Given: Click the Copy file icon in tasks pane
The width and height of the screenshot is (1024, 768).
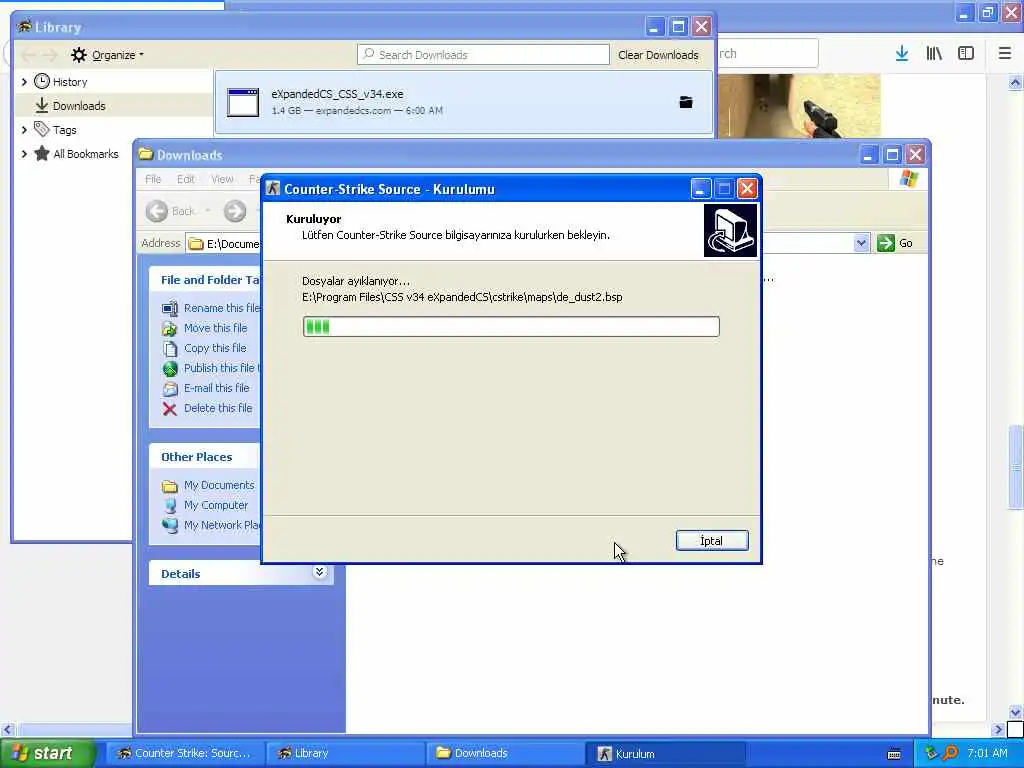Looking at the screenshot, I should point(170,349).
